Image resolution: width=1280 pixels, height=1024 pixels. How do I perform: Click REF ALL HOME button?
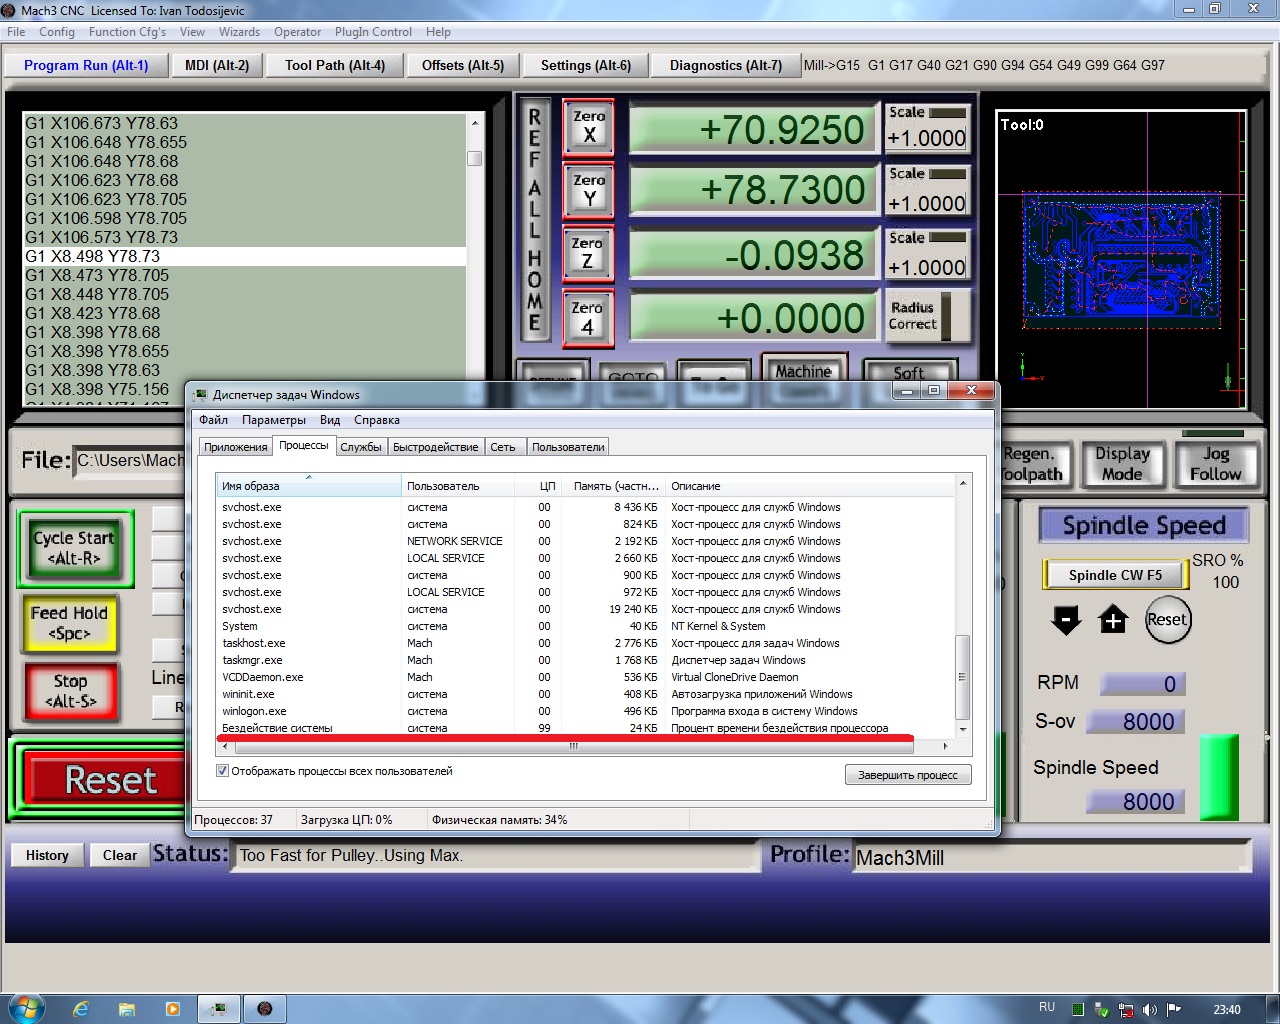pos(535,221)
